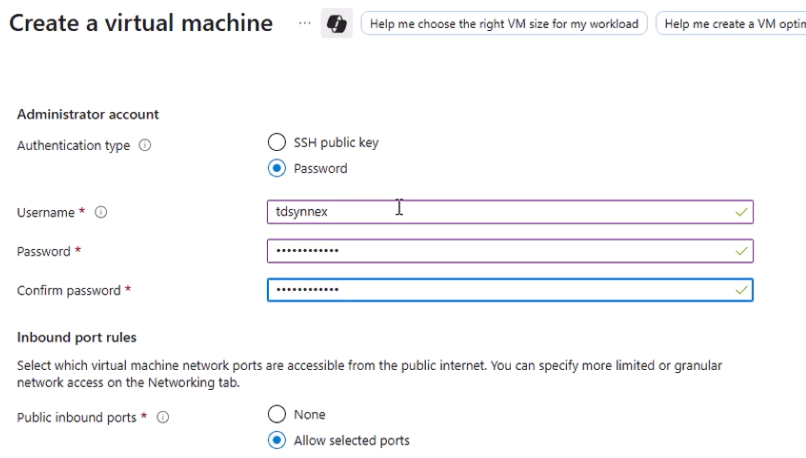806x458 pixels.
Task: Open the ellipsis more options menu
Action: [x=305, y=23]
